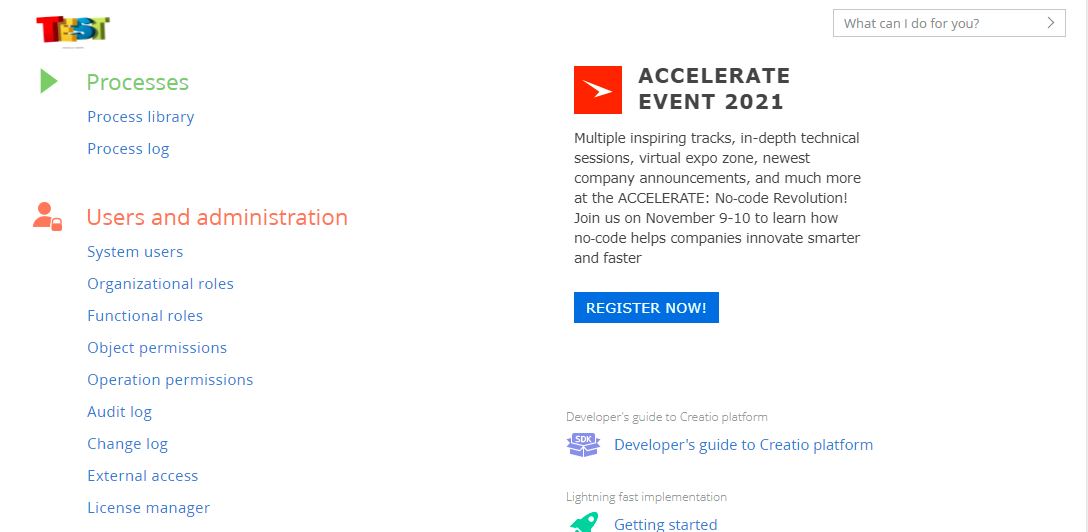Open the Process library link
This screenshot has width=1088, height=532.
click(x=141, y=117)
